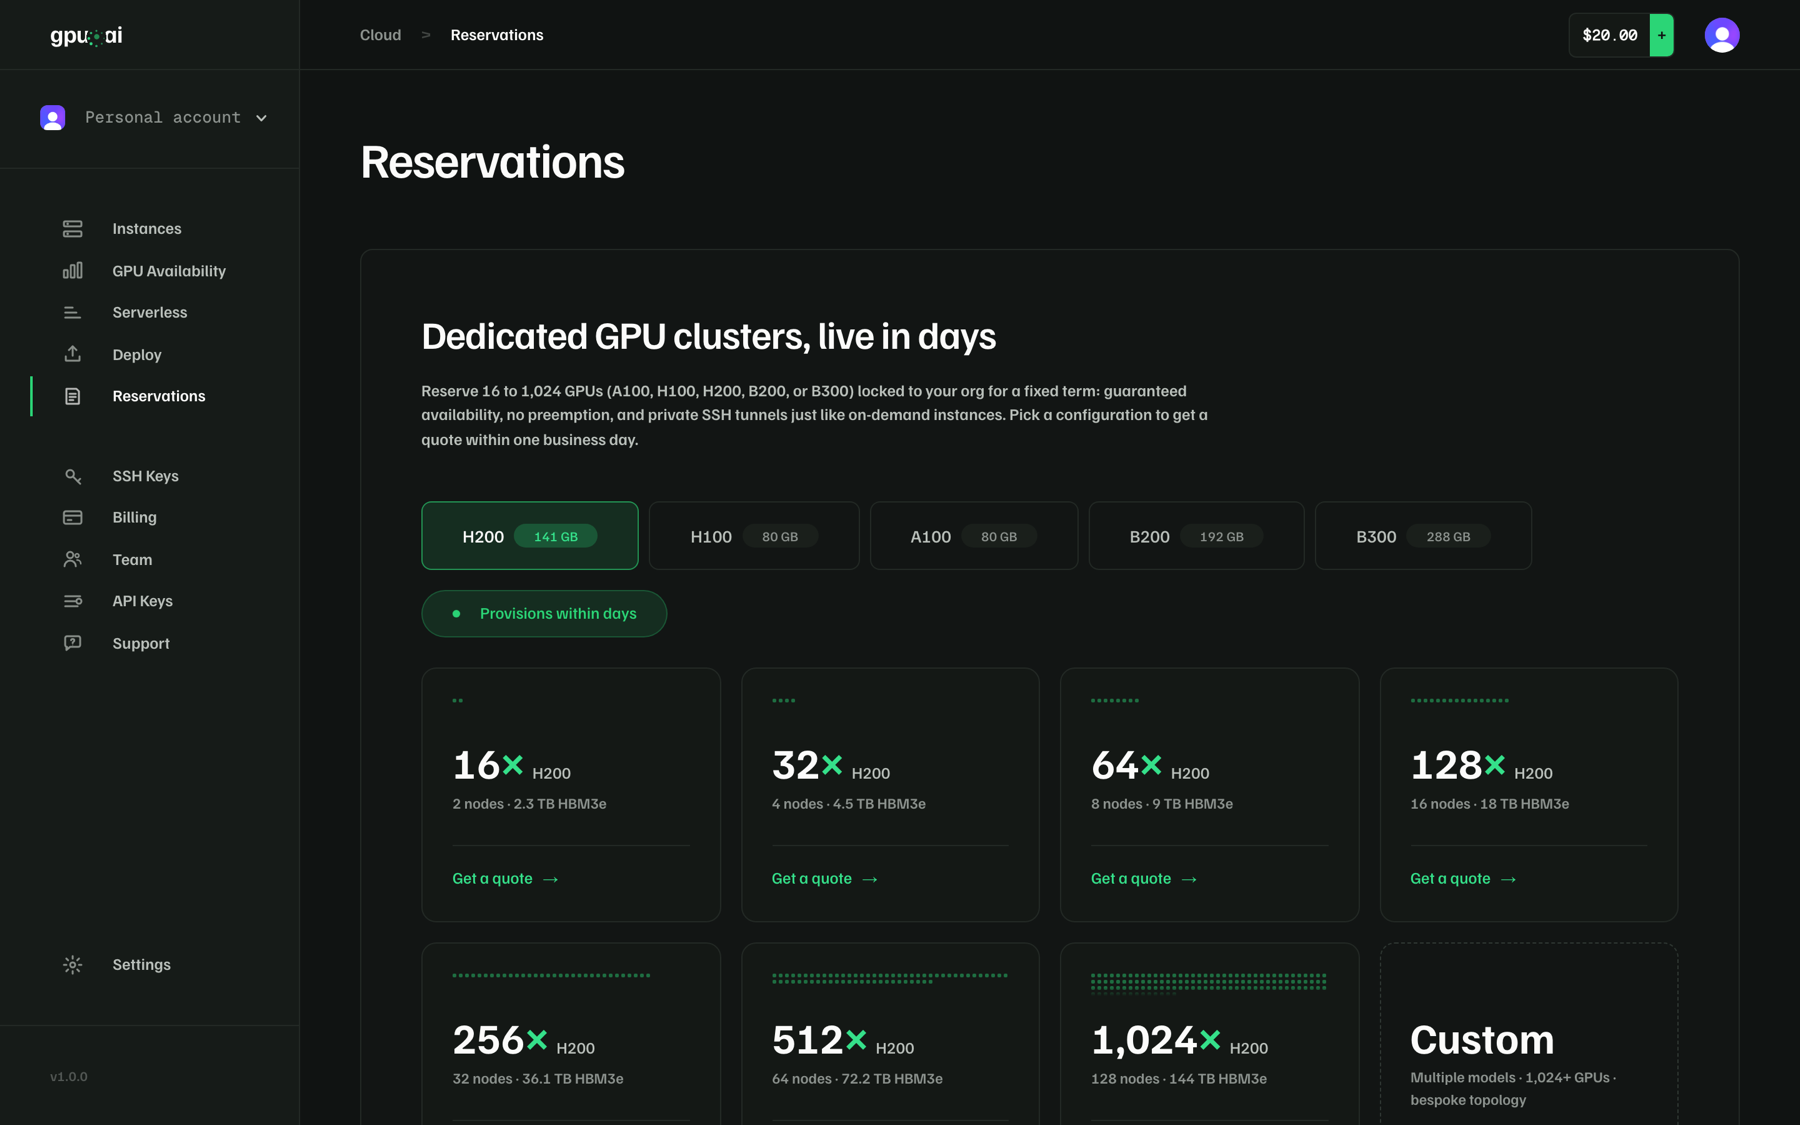This screenshot has width=1800, height=1125.
Task: Click the Reservations document icon
Action: [72, 397]
